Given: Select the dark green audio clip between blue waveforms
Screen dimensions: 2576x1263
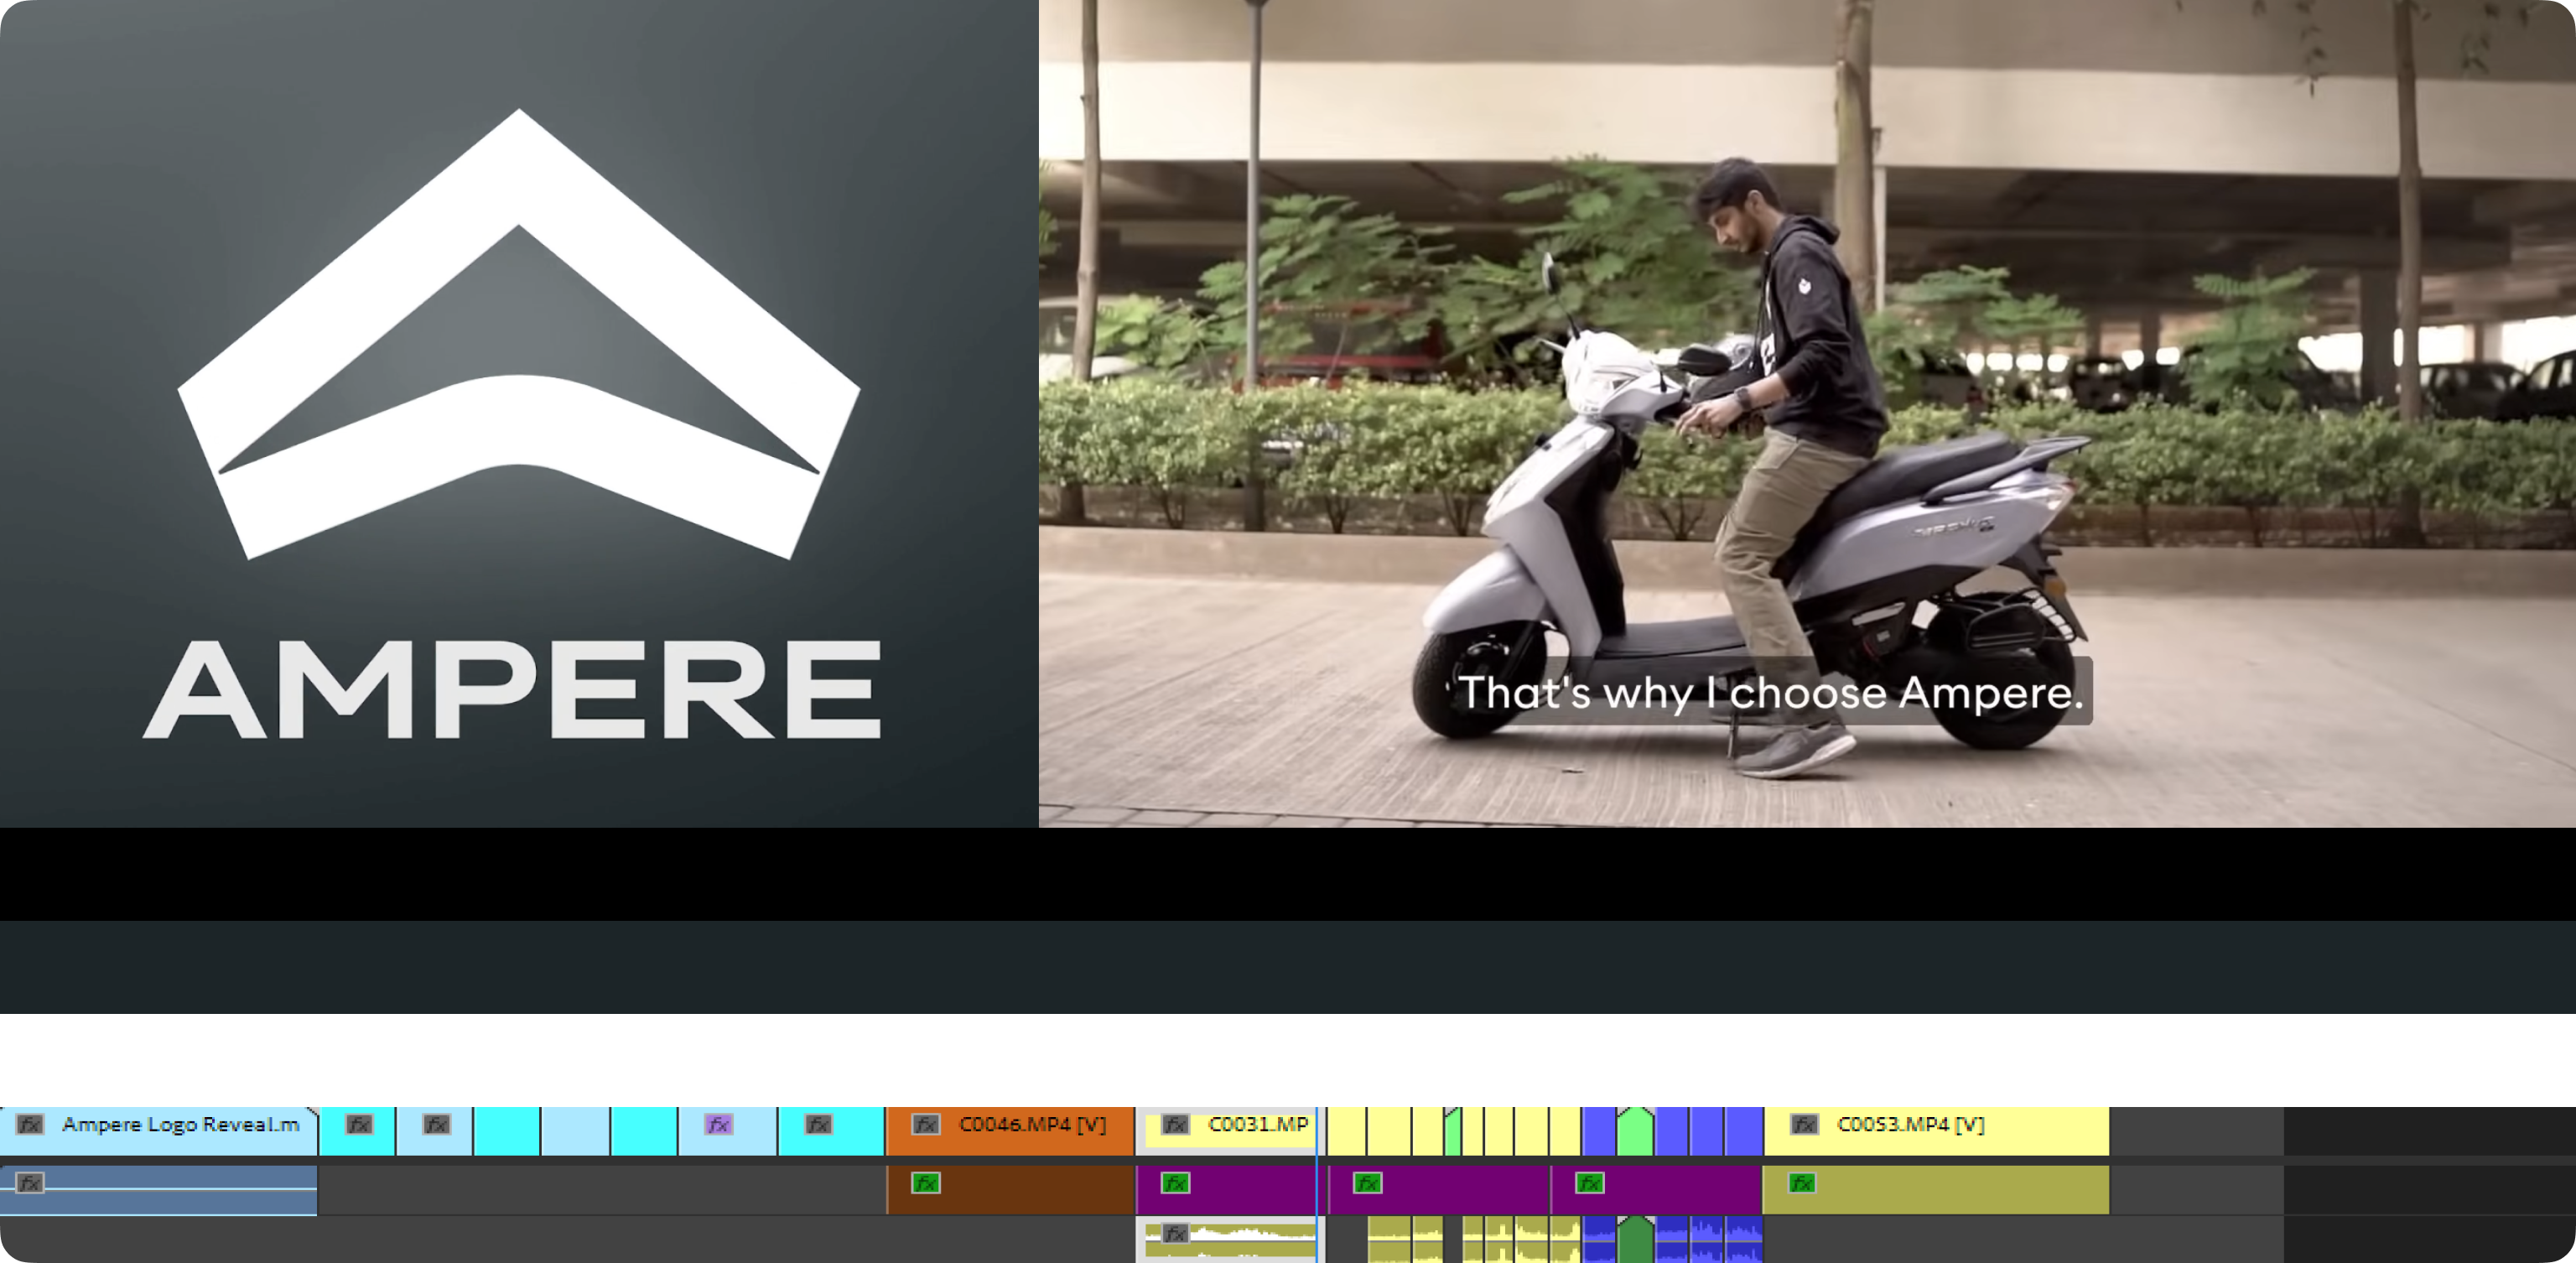Looking at the screenshot, I should click(x=1635, y=1239).
